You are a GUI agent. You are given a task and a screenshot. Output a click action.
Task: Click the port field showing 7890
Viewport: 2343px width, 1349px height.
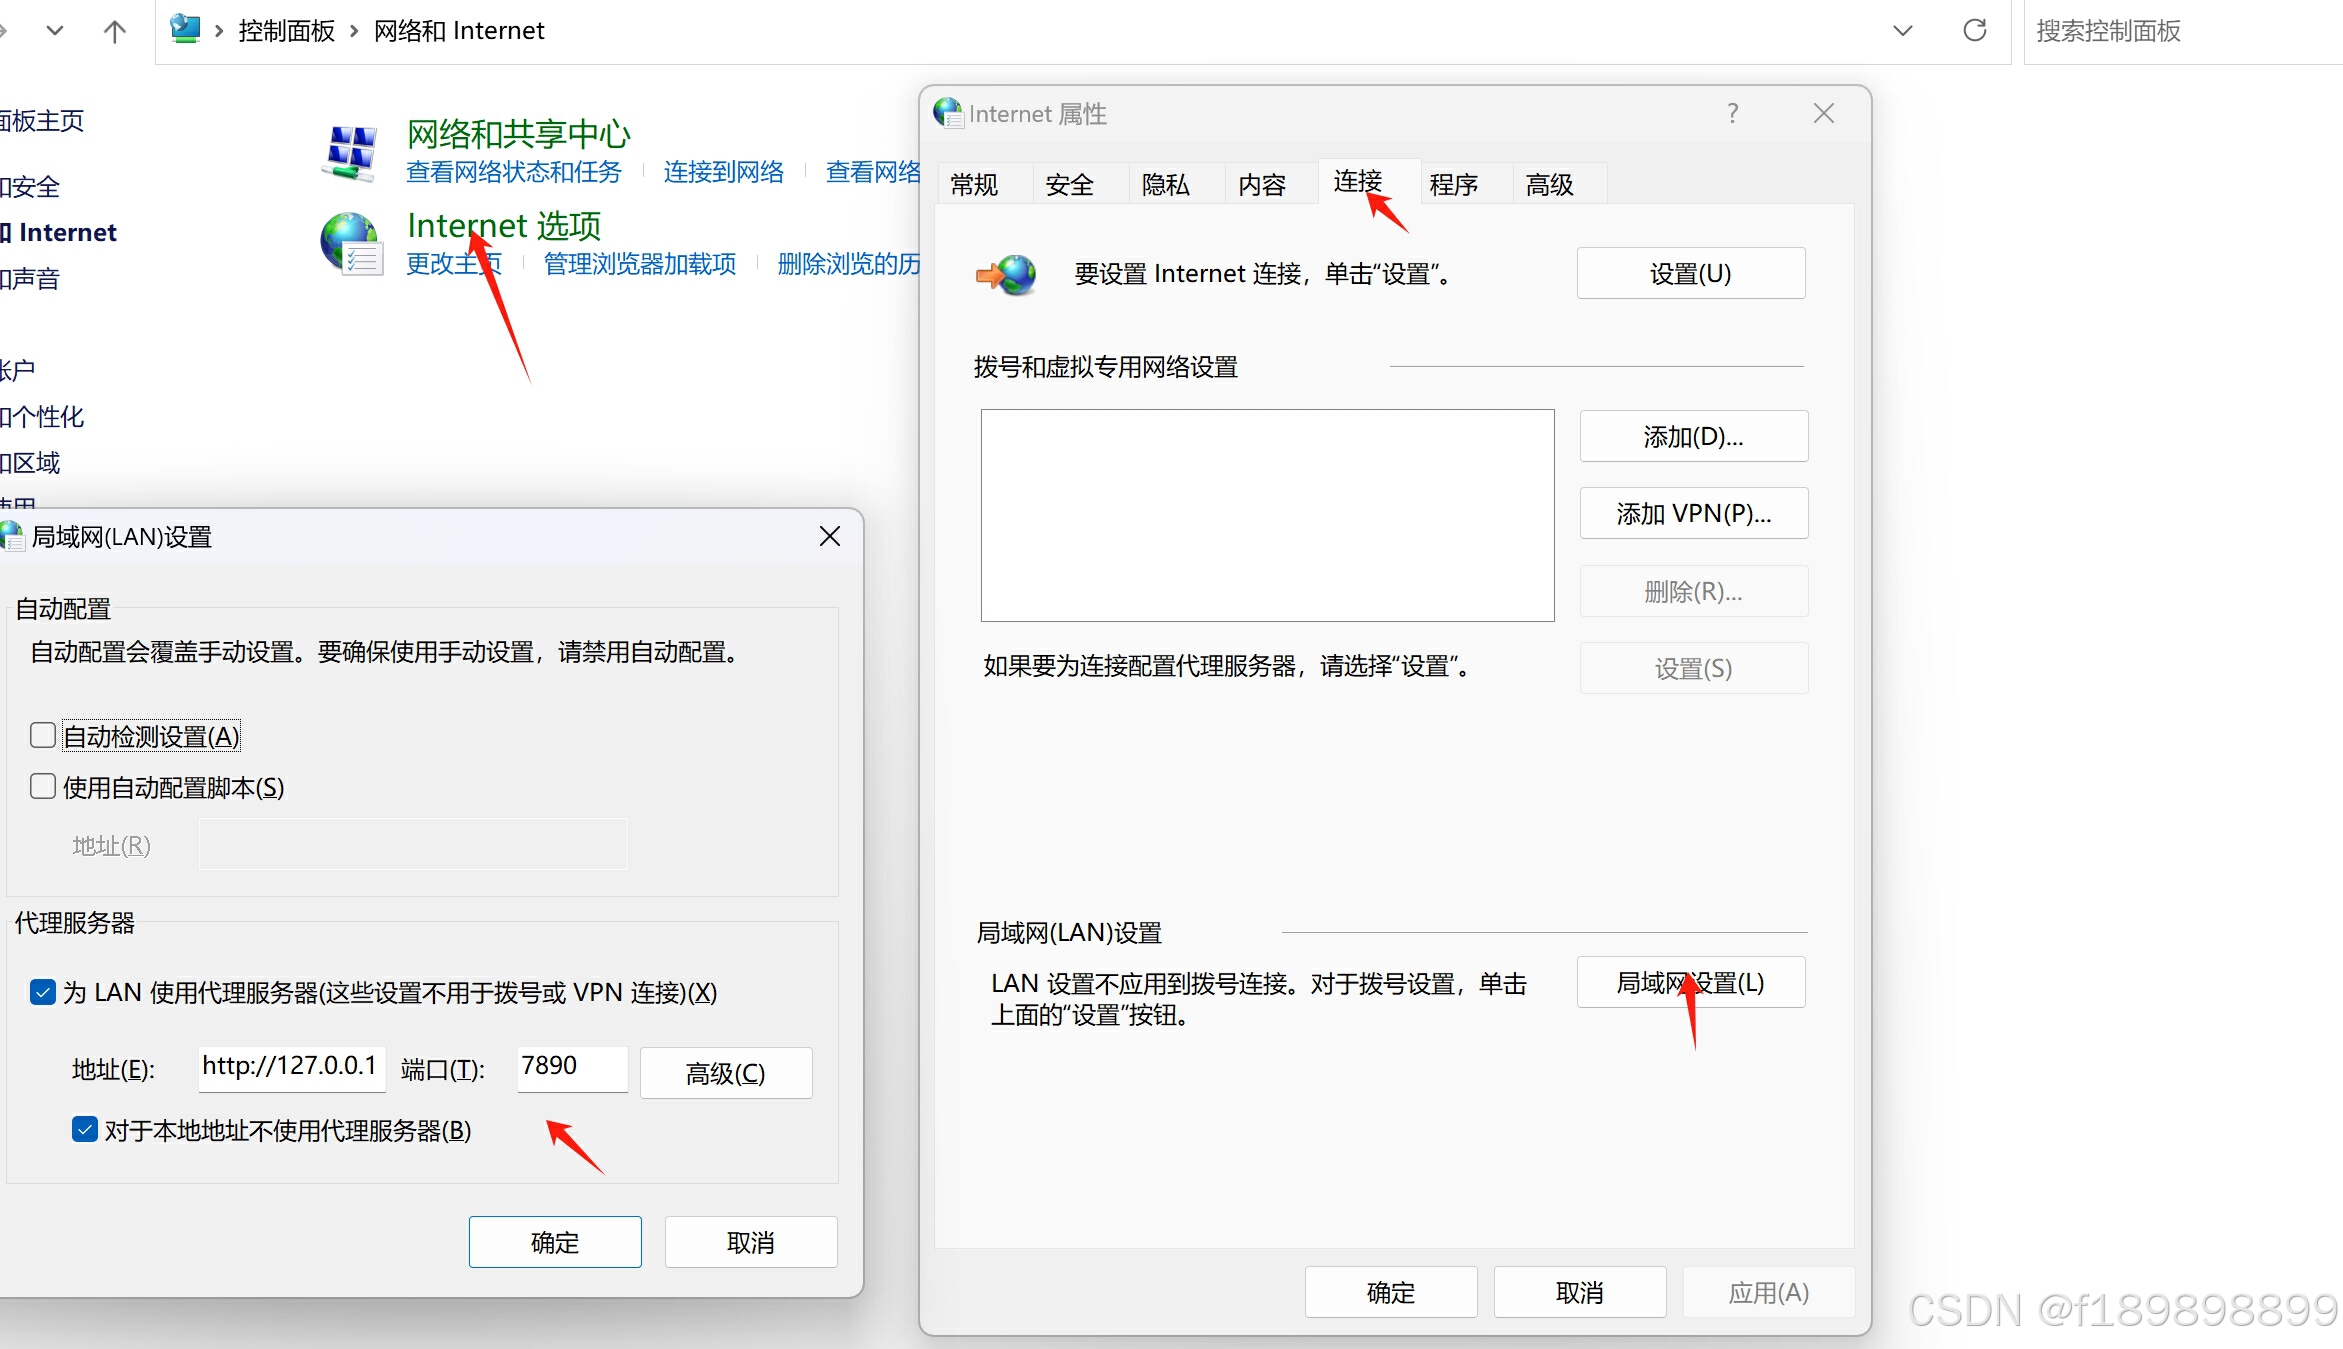(x=571, y=1068)
